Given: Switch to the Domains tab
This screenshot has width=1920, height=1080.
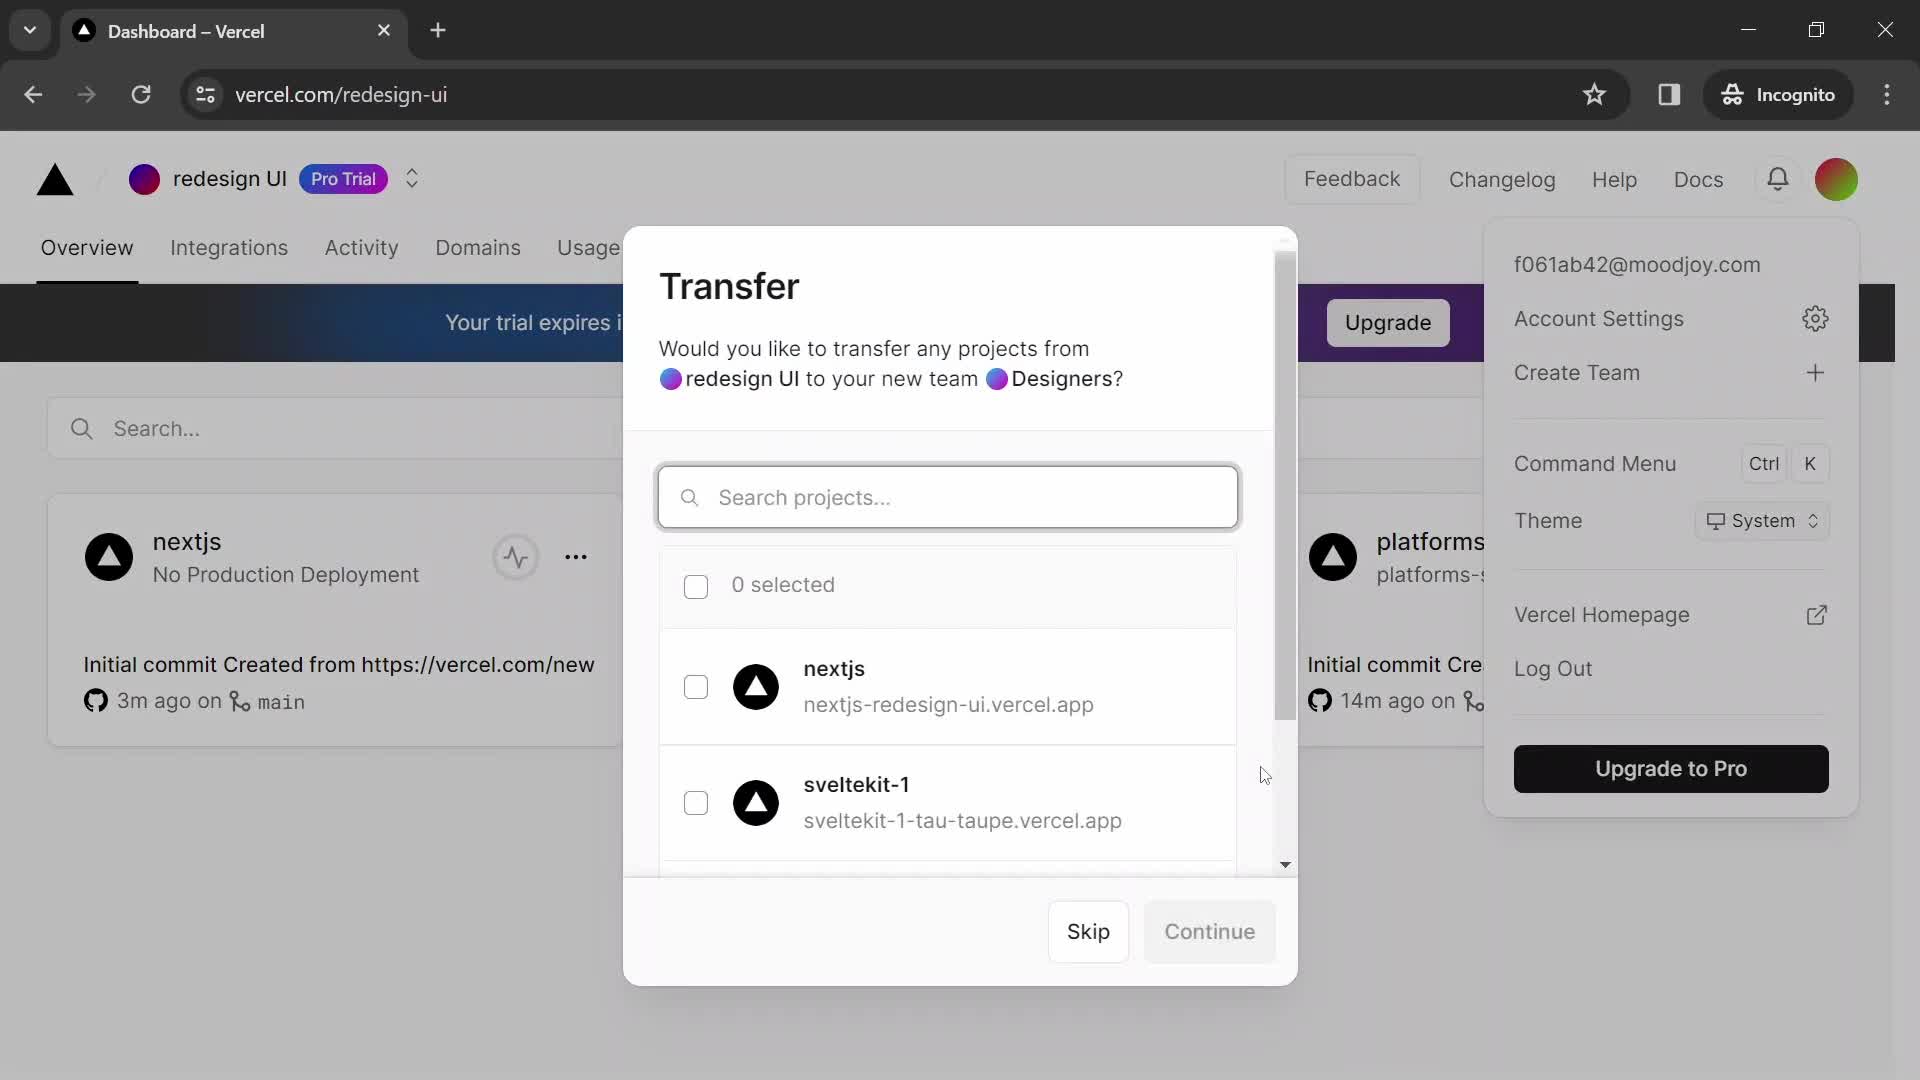Looking at the screenshot, I should click(x=477, y=248).
